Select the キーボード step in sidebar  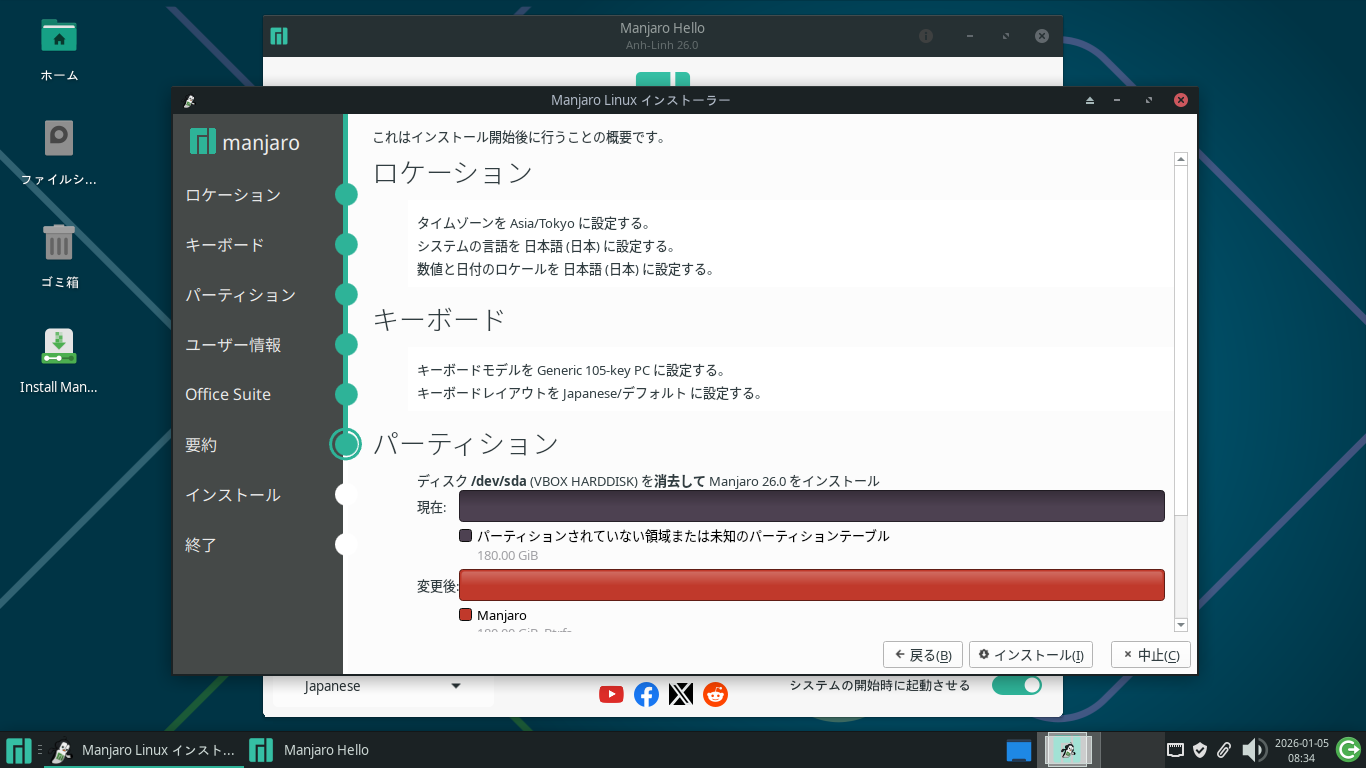point(225,245)
